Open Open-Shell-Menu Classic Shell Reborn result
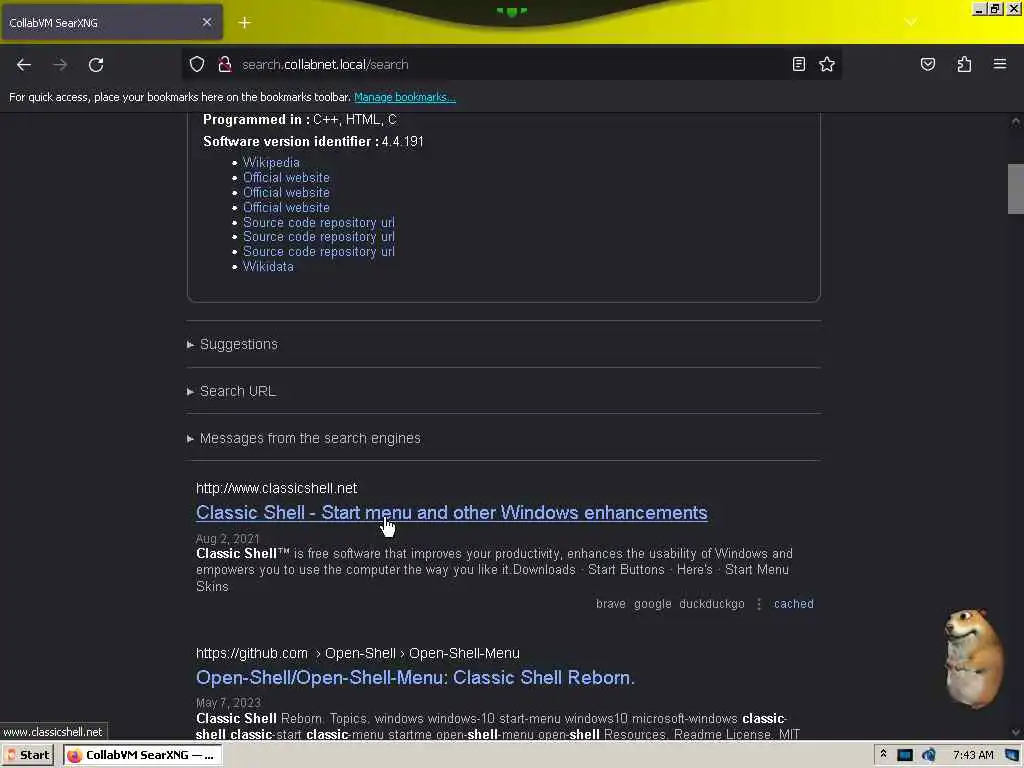Screen dimensions: 1024x768 [415, 678]
